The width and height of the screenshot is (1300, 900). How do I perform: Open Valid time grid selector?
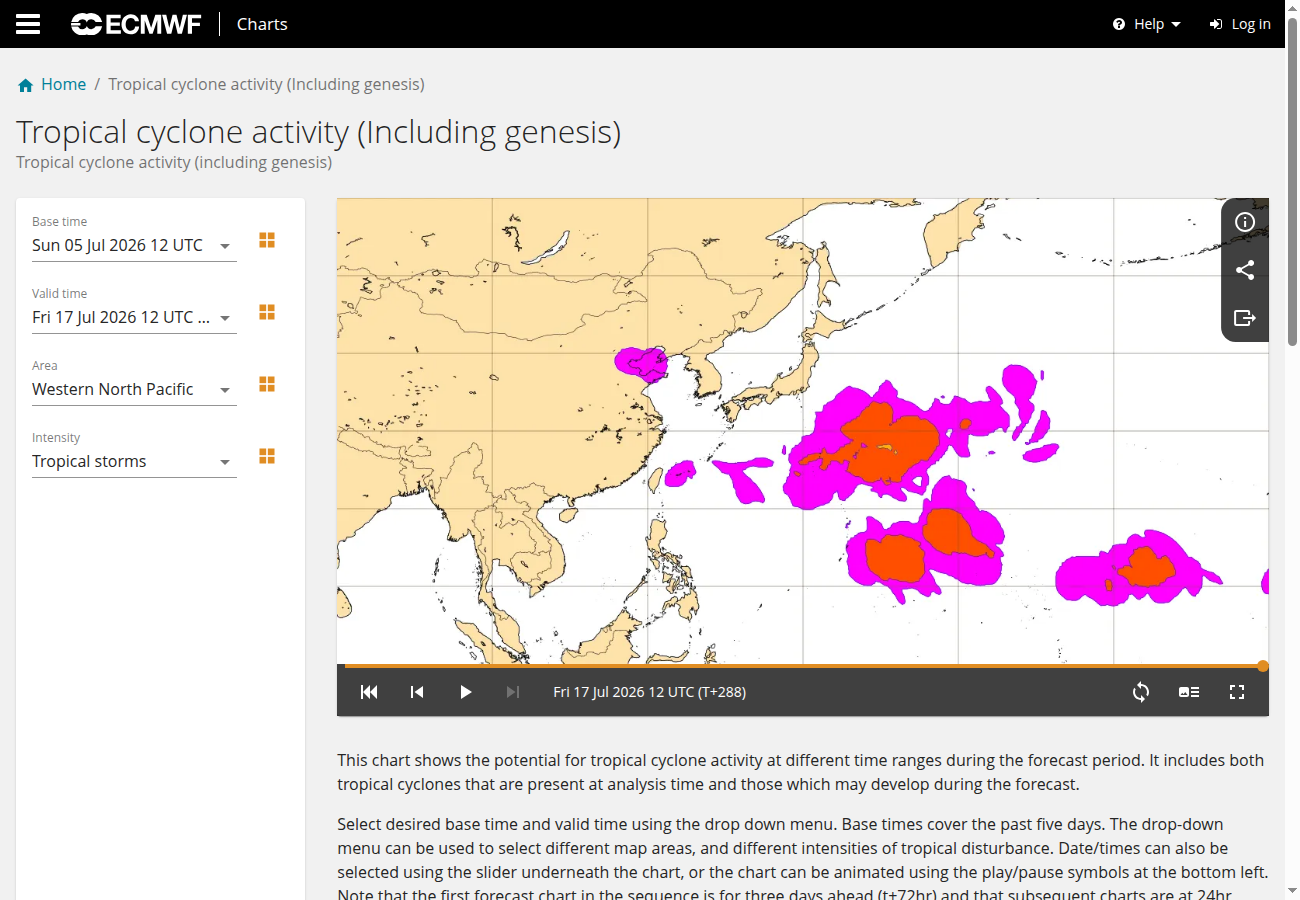[x=267, y=312]
